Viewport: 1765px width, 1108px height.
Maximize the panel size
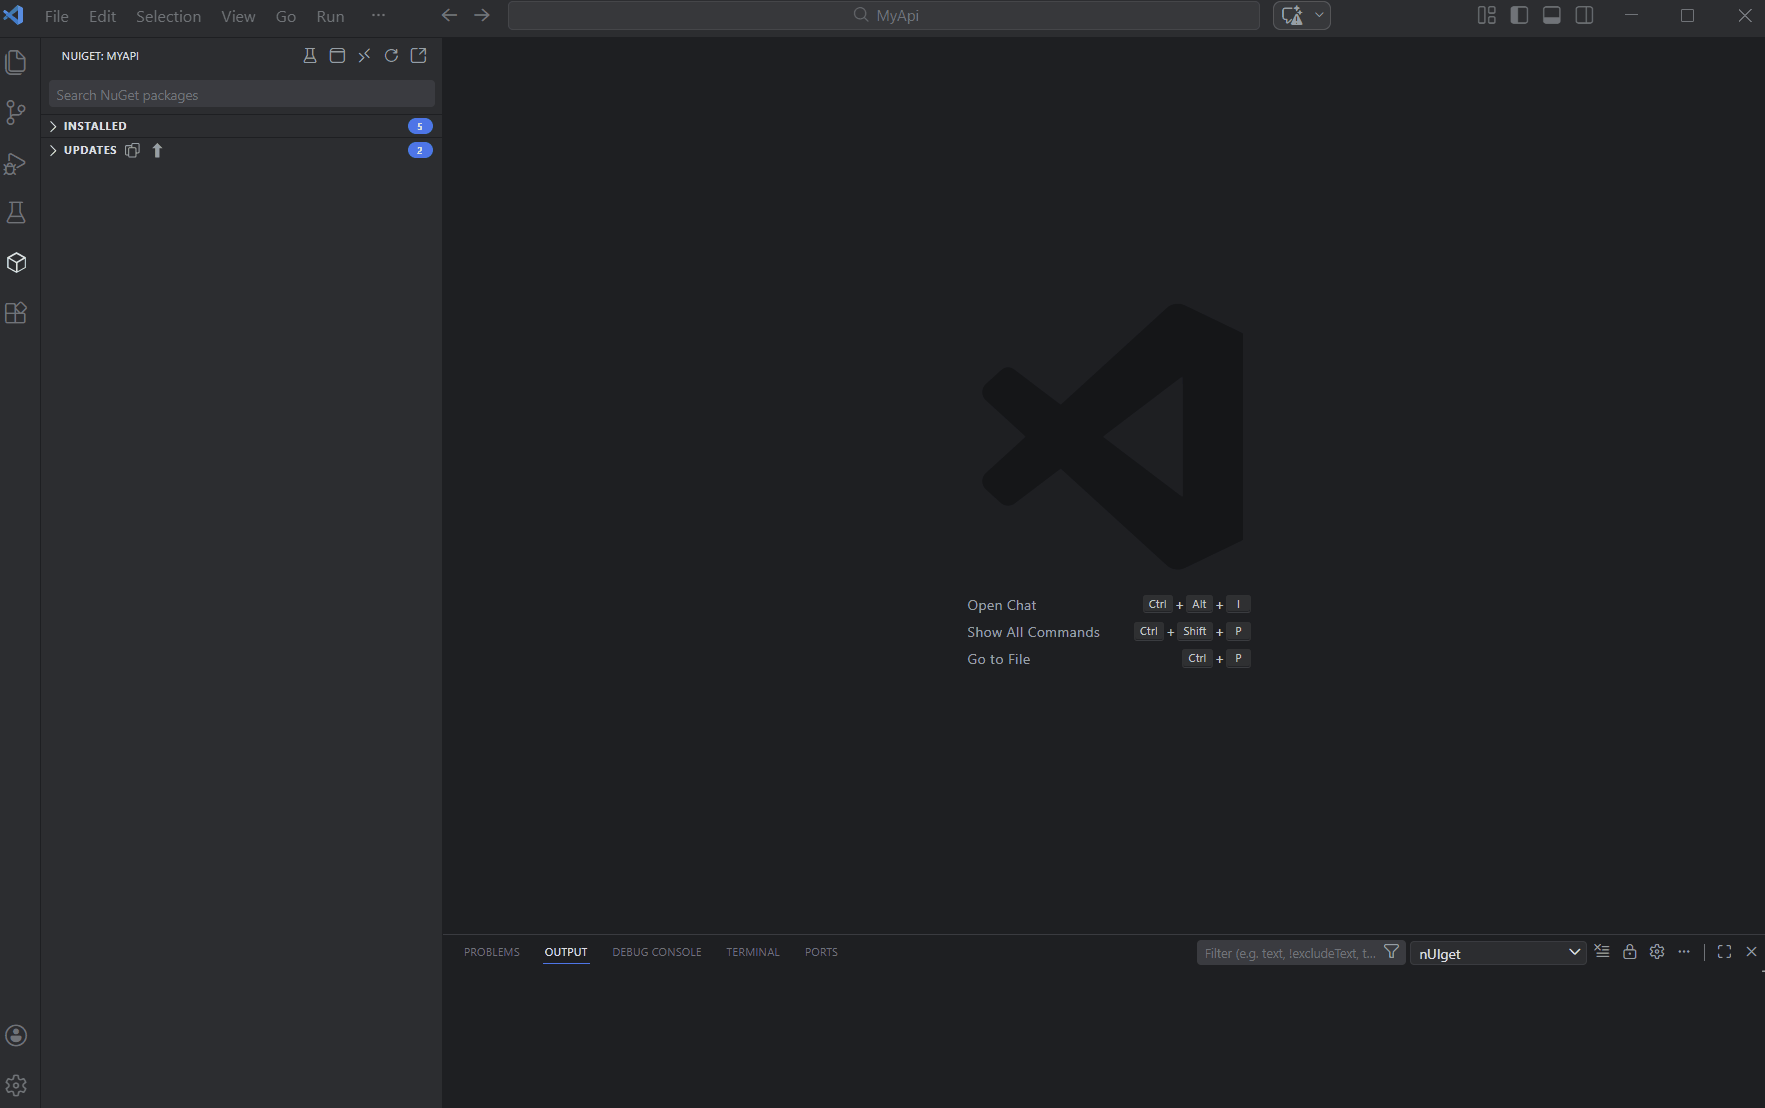tap(1724, 952)
